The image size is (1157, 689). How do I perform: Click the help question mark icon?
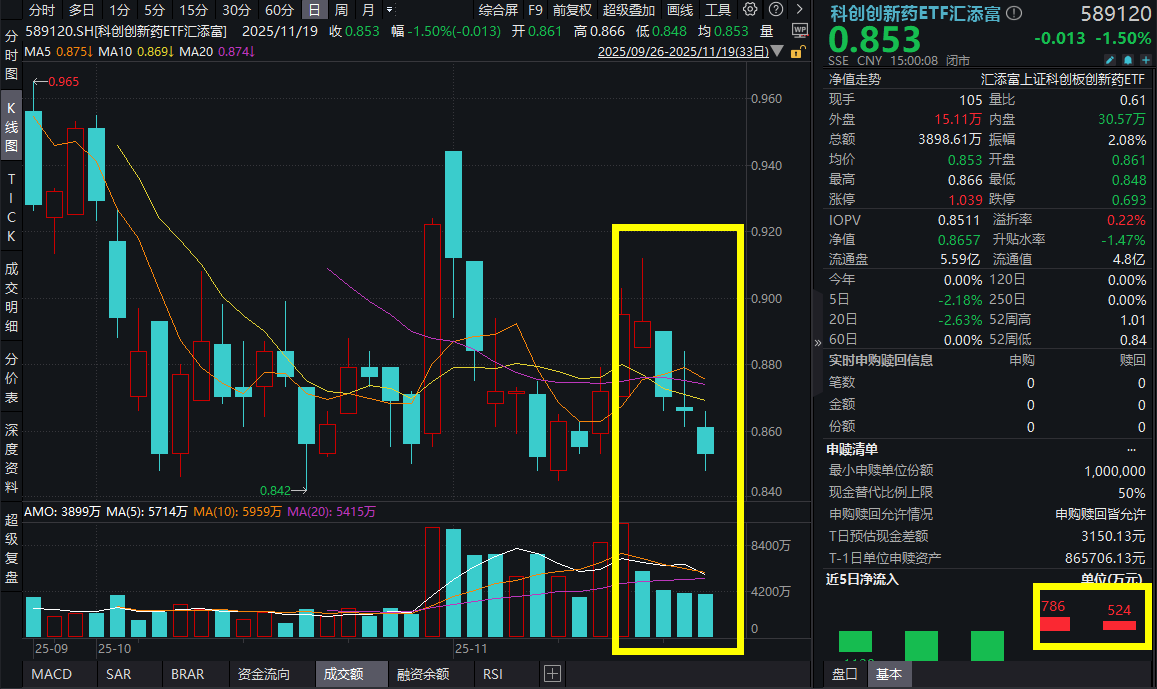point(775,9)
